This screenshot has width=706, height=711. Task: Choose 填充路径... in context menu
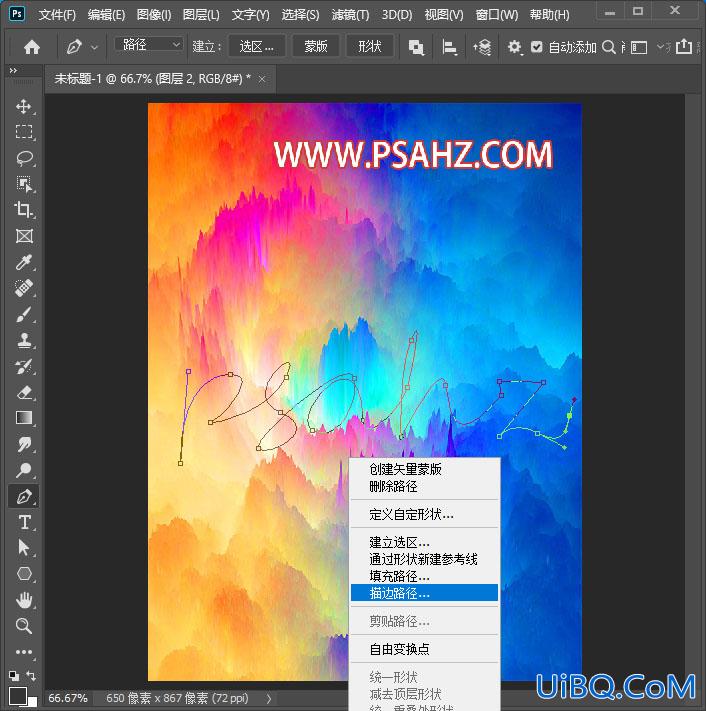click(x=424, y=576)
